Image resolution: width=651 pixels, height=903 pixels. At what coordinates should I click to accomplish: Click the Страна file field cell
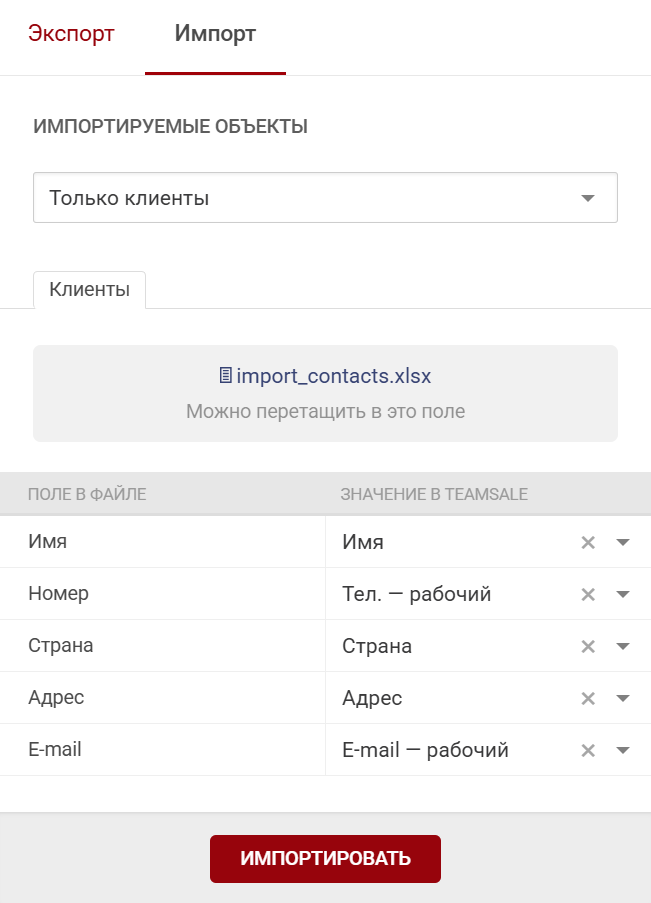point(162,646)
